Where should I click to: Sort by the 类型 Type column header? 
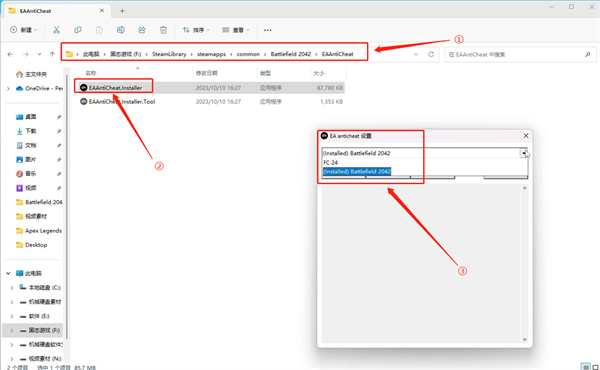(265, 73)
